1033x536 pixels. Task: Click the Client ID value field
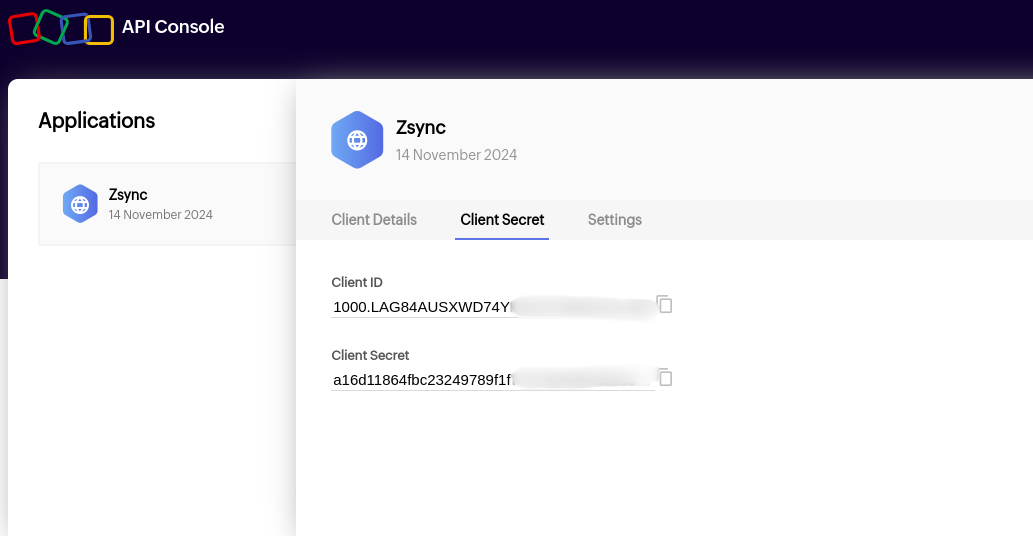pyautogui.click(x=421, y=307)
